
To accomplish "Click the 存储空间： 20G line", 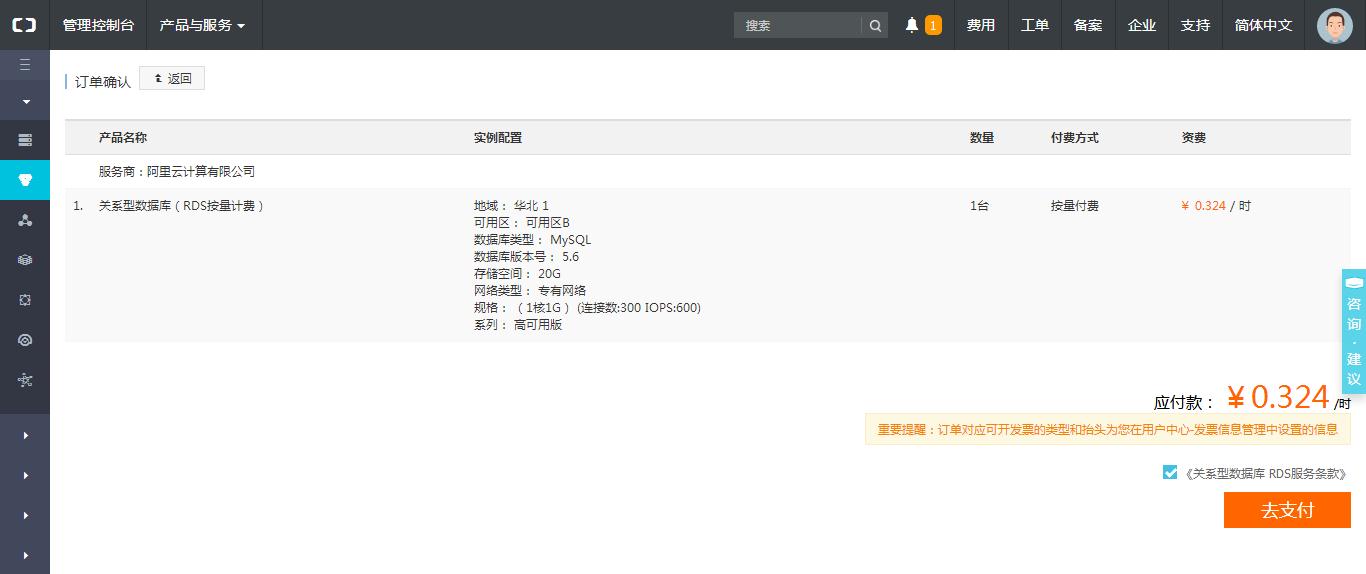I will [517, 274].
